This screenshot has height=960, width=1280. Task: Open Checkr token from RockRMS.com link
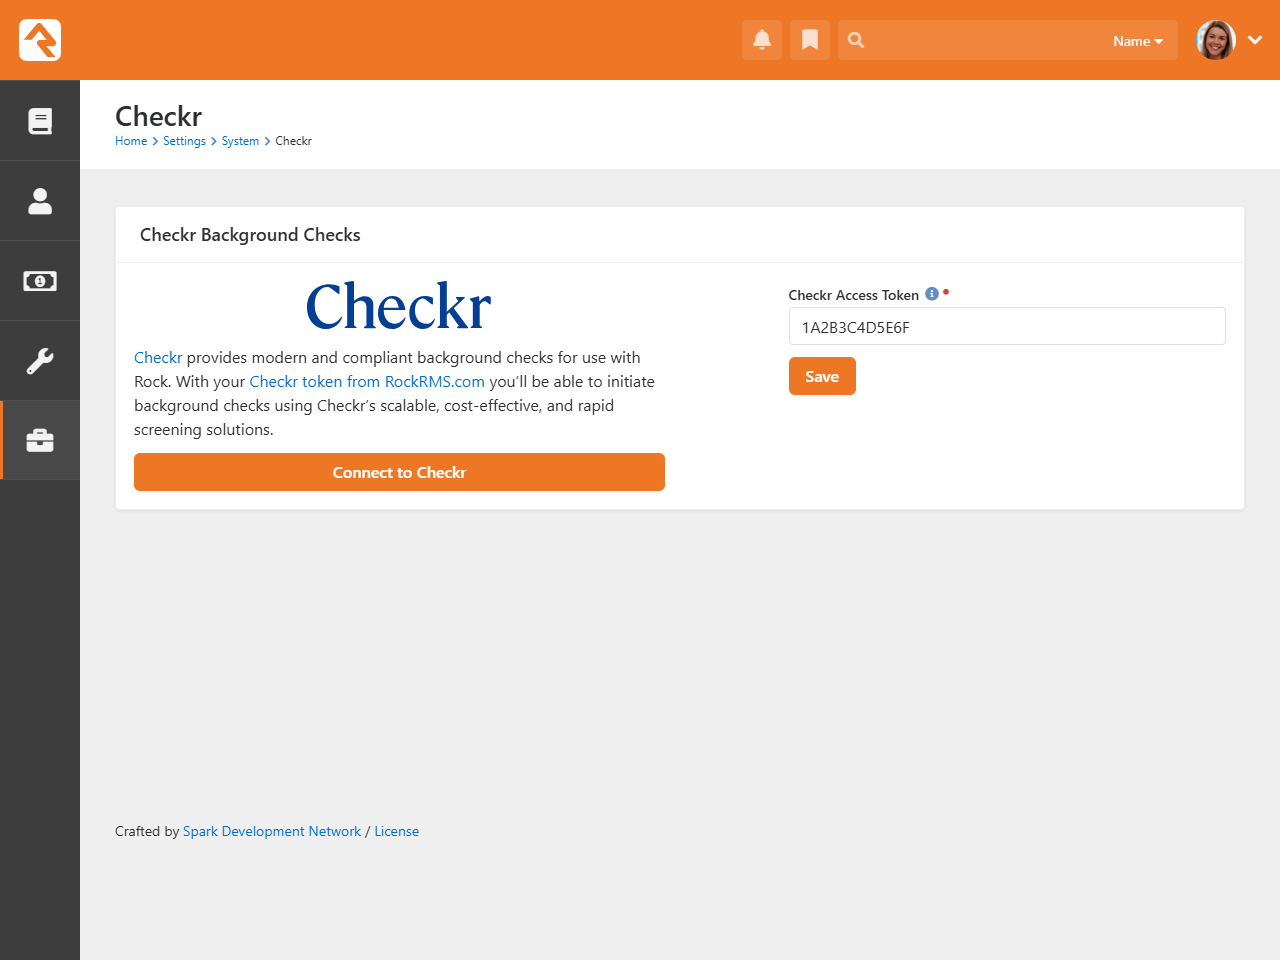click(367, 381)
